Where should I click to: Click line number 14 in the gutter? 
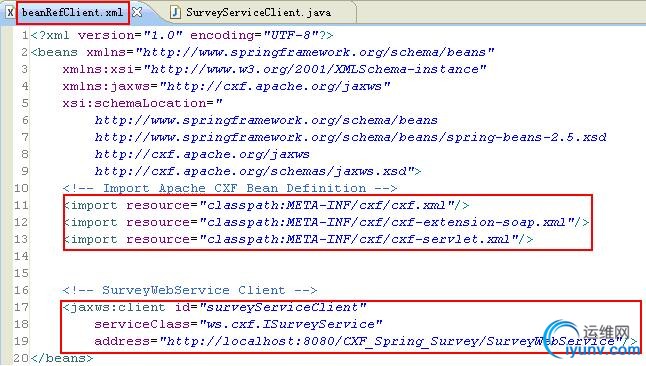21,256
